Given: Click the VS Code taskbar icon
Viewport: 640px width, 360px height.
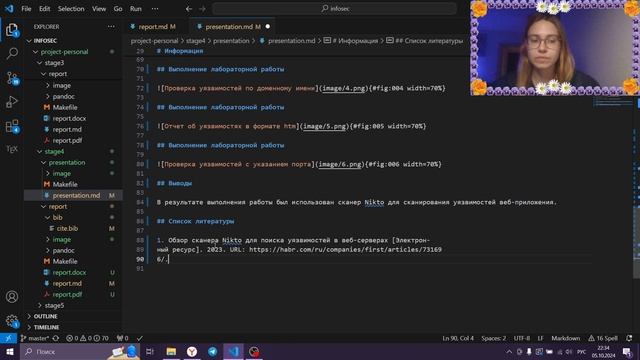Looking at the screenshot, I should click(x=233, y=351).
